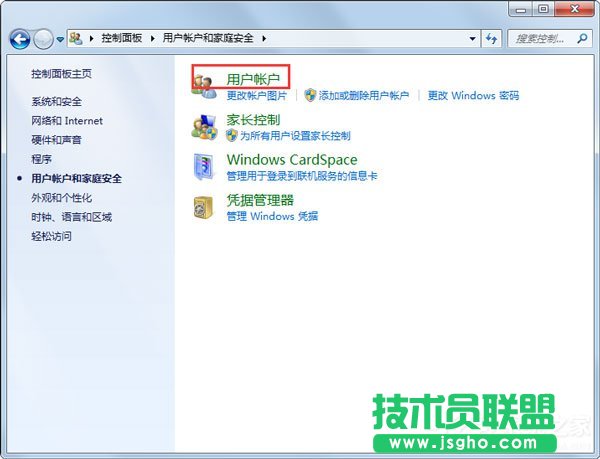Close the Control Panel window
Screen dimensions: 600x459
(574, 9)
